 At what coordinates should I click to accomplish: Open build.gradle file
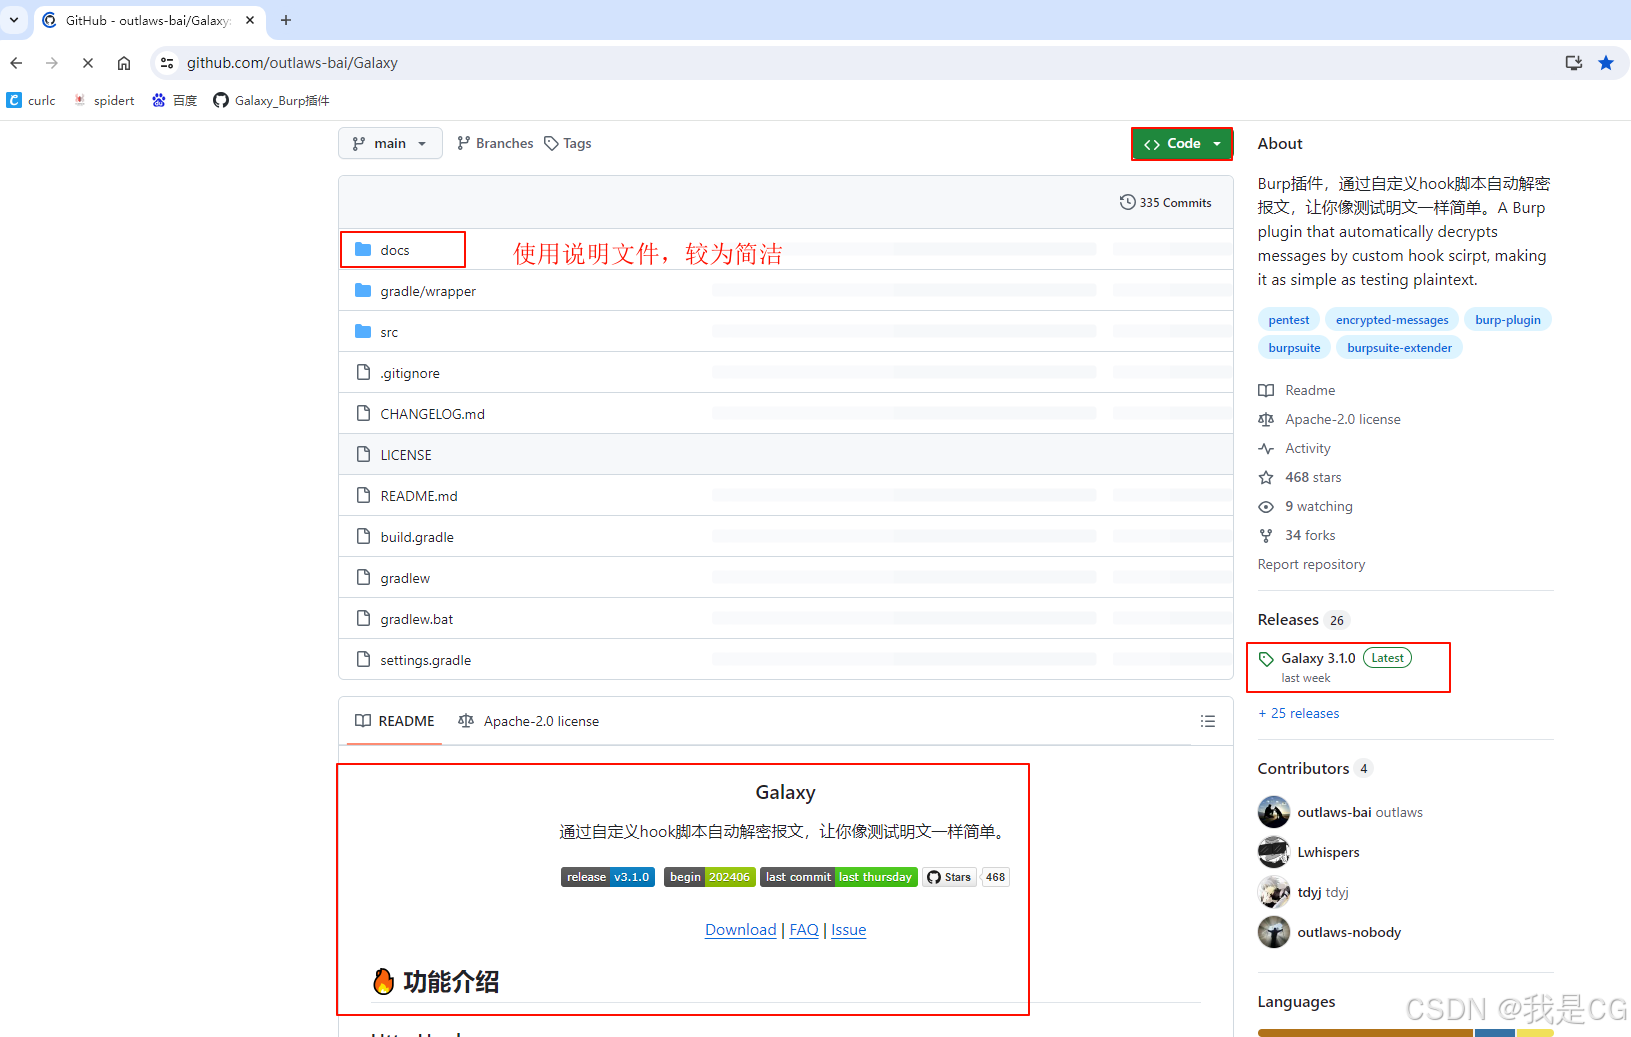[x=417, y=537]
